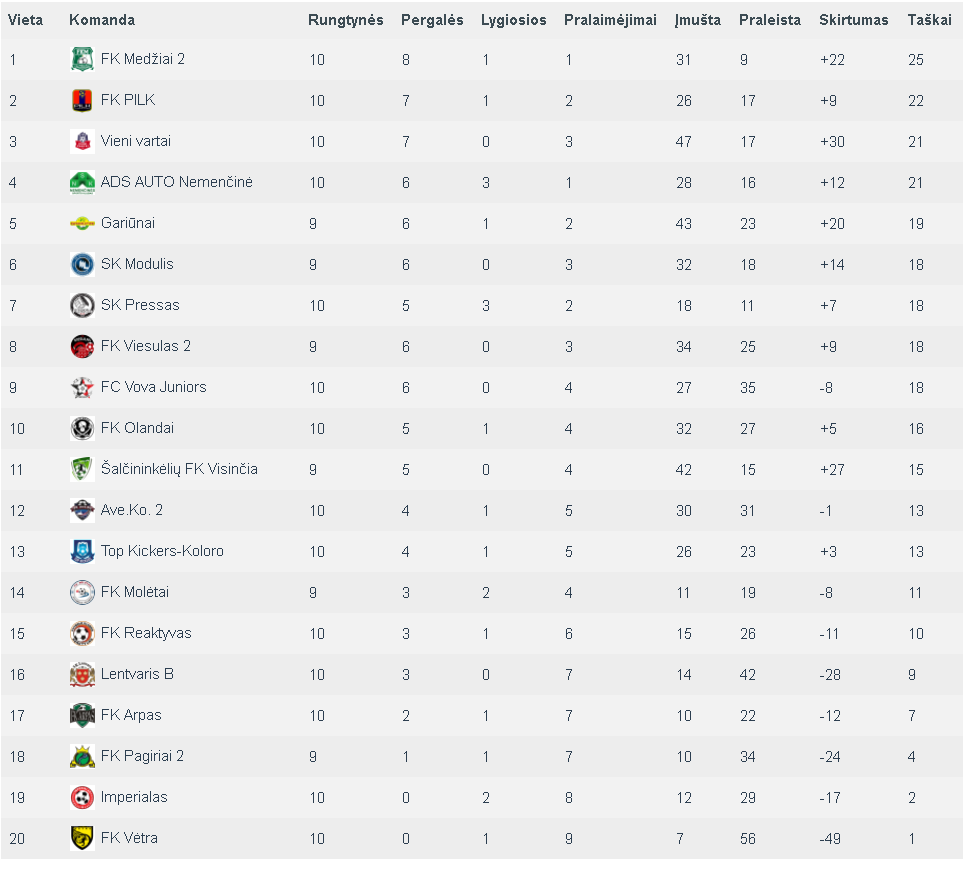
Task: Click the SK Modulis round logo
Action: 82,265
